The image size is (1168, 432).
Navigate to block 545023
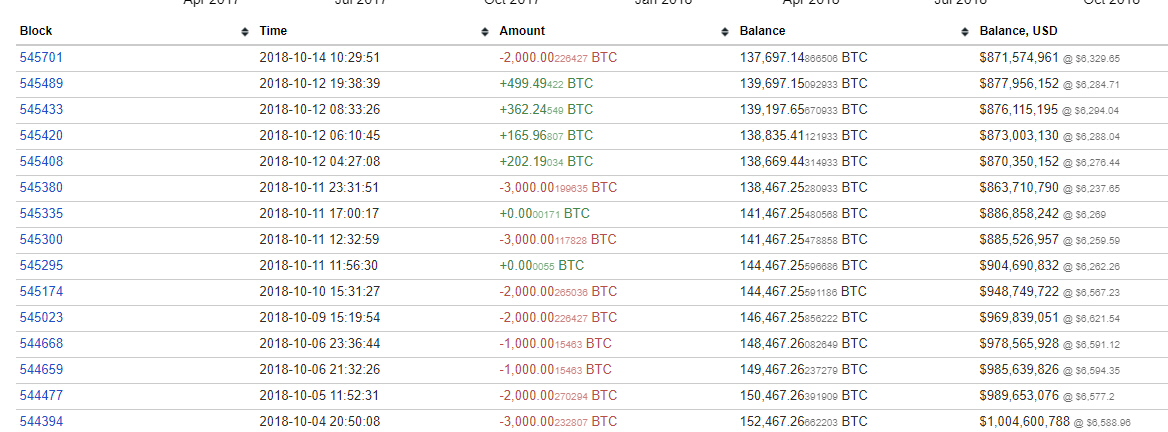coord(41,318)
